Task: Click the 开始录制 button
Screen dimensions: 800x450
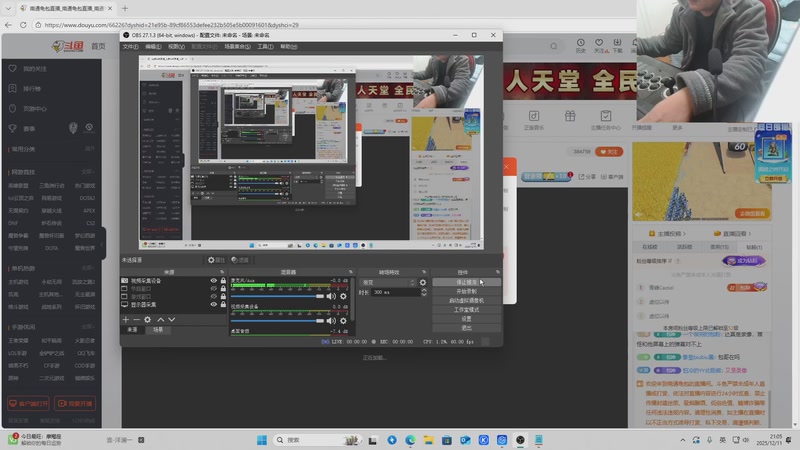Action: tap(466, 291)
